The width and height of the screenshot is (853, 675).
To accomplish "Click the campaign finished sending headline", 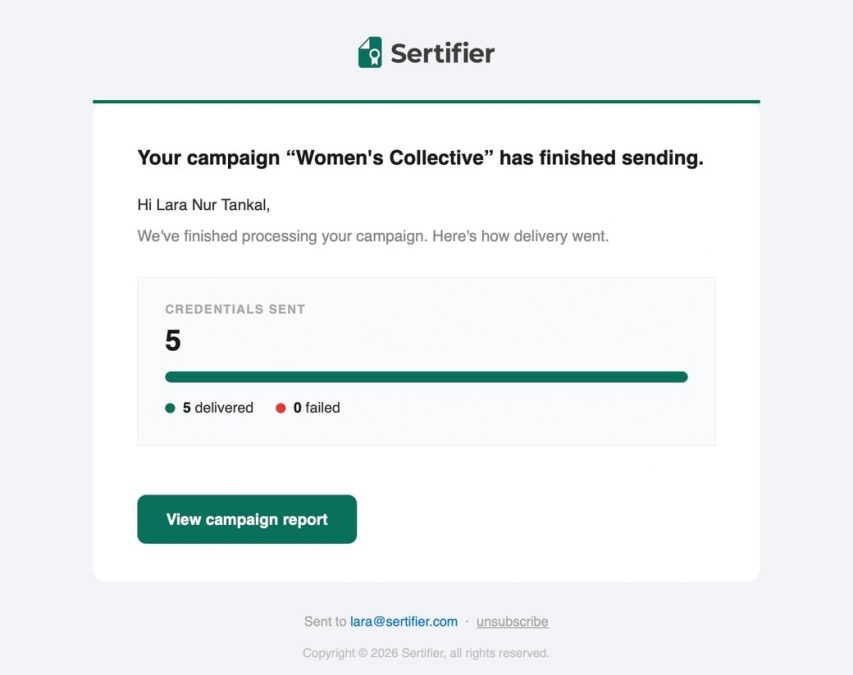I will tap(420, 158).
